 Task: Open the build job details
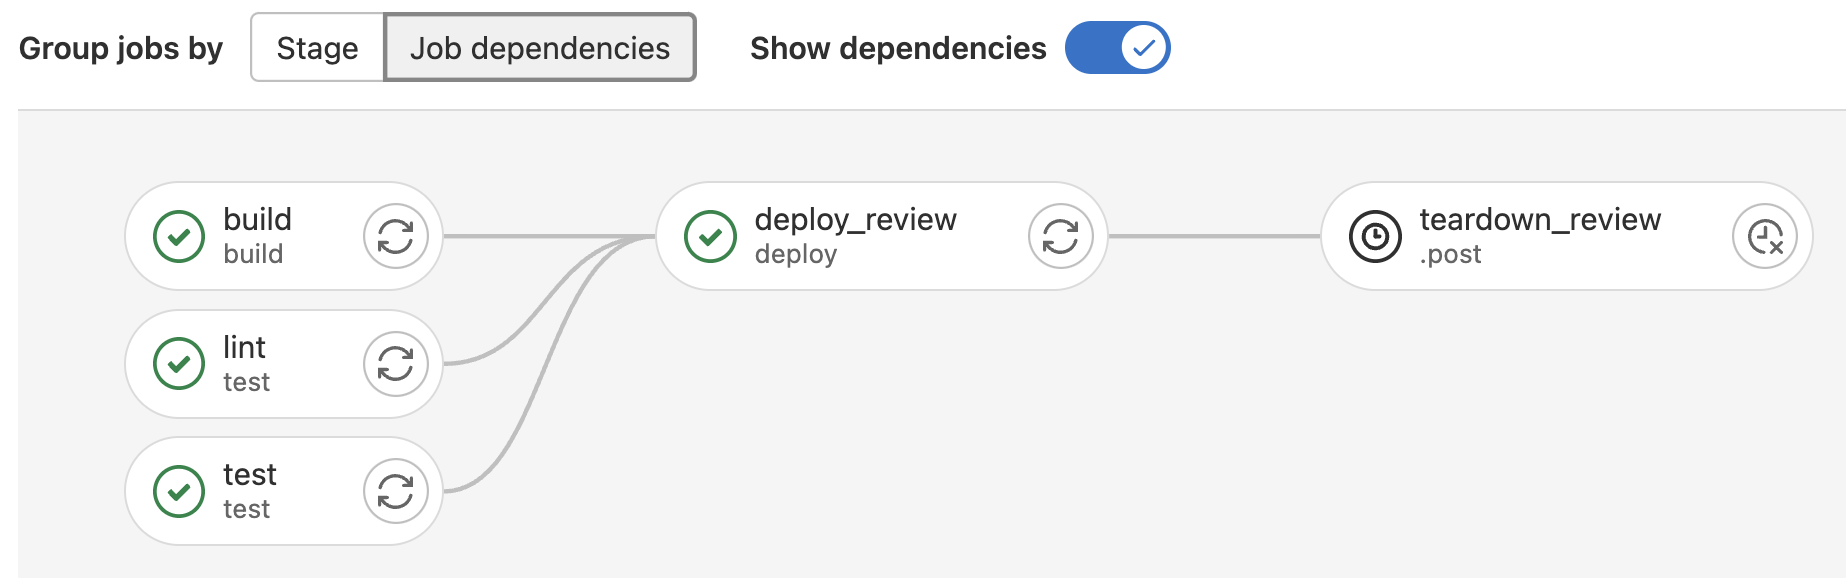(257, 220)
